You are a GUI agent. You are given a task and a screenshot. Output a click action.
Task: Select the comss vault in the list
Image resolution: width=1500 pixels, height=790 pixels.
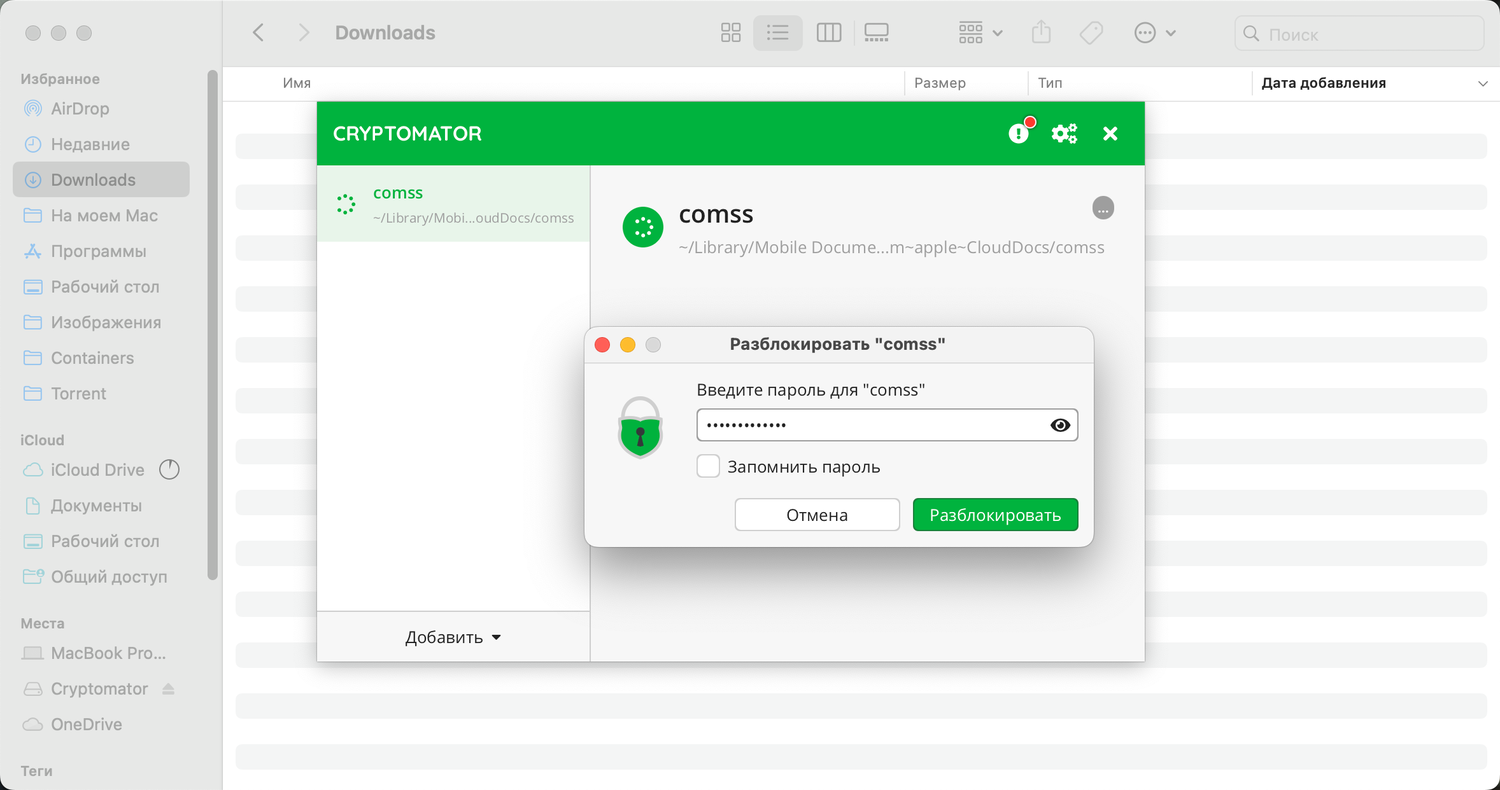coord(453,204)
